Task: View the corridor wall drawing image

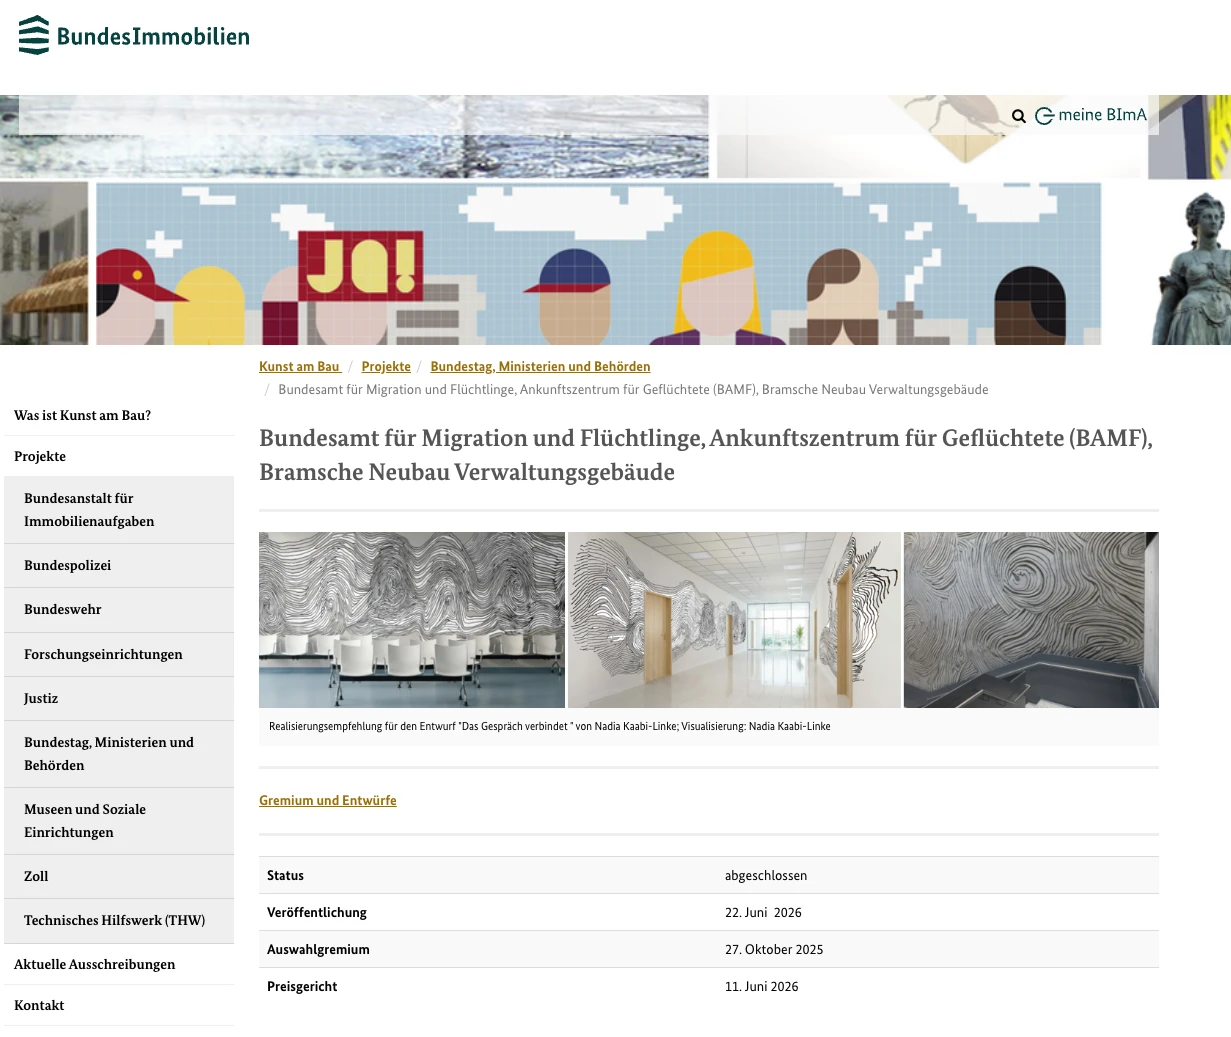Action: pos(734,620)
